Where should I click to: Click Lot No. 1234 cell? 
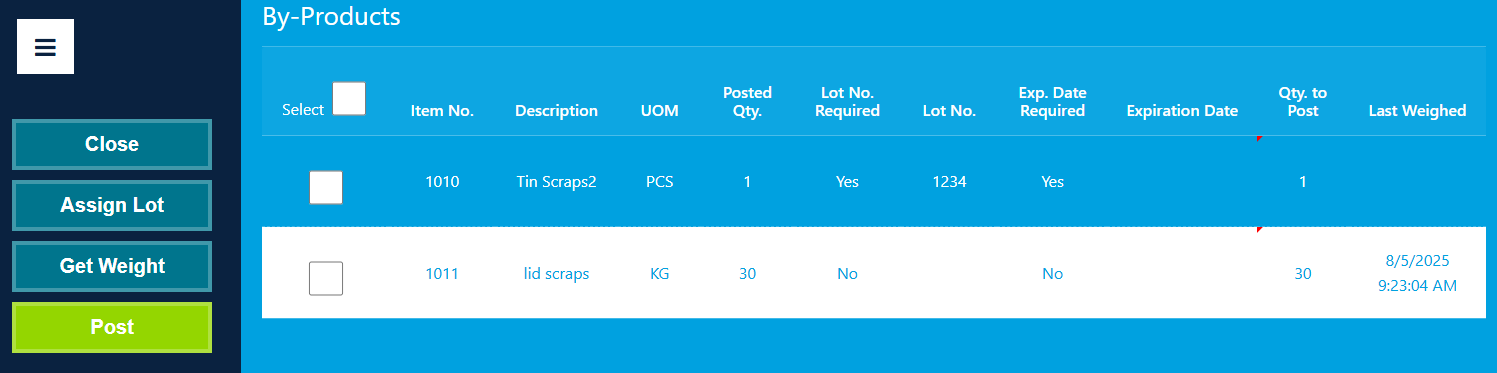pyautogui.click(x=949, y=182)
